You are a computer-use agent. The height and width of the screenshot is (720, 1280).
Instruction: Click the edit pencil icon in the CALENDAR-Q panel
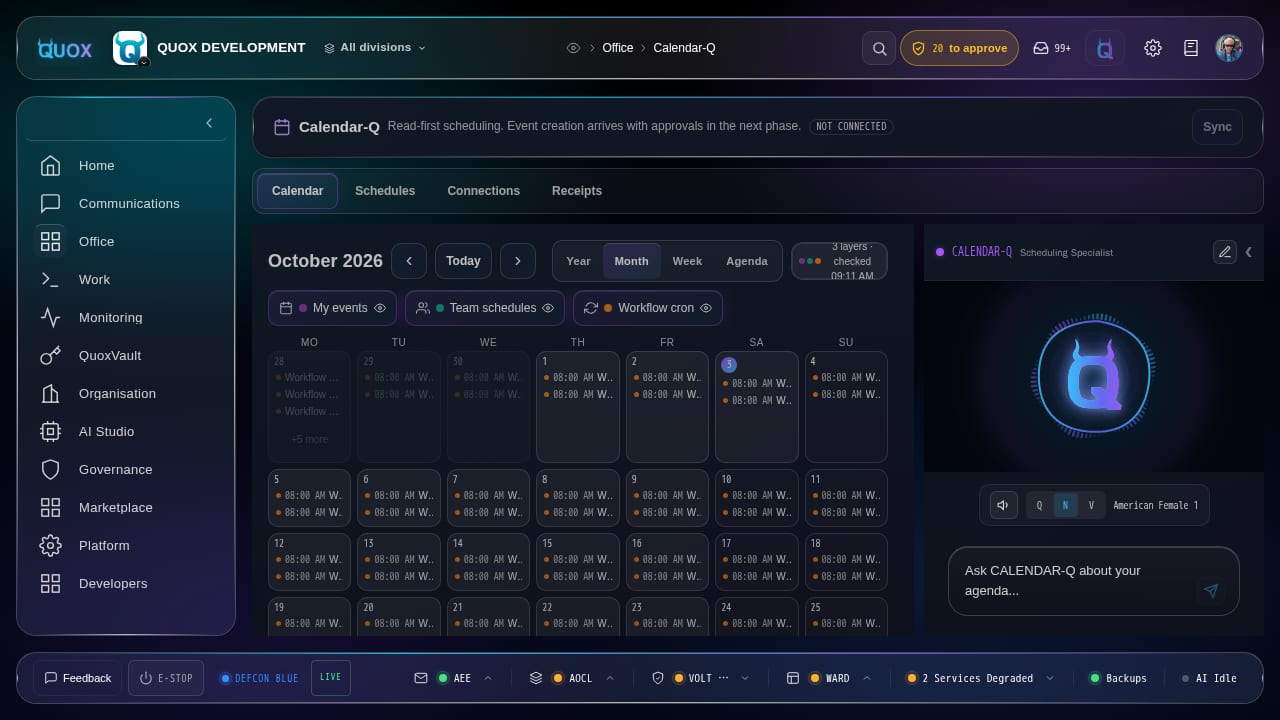coord(1225,252)
